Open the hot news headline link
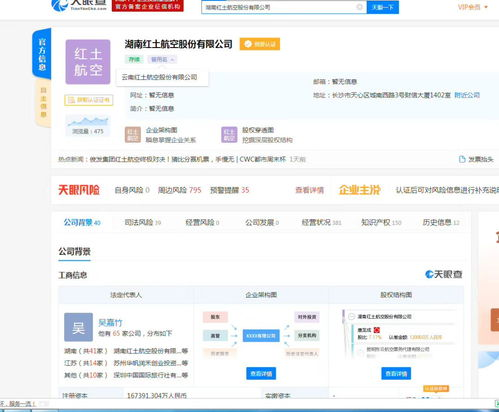This screenshot has width=499, height=412. tap(188, 159)
